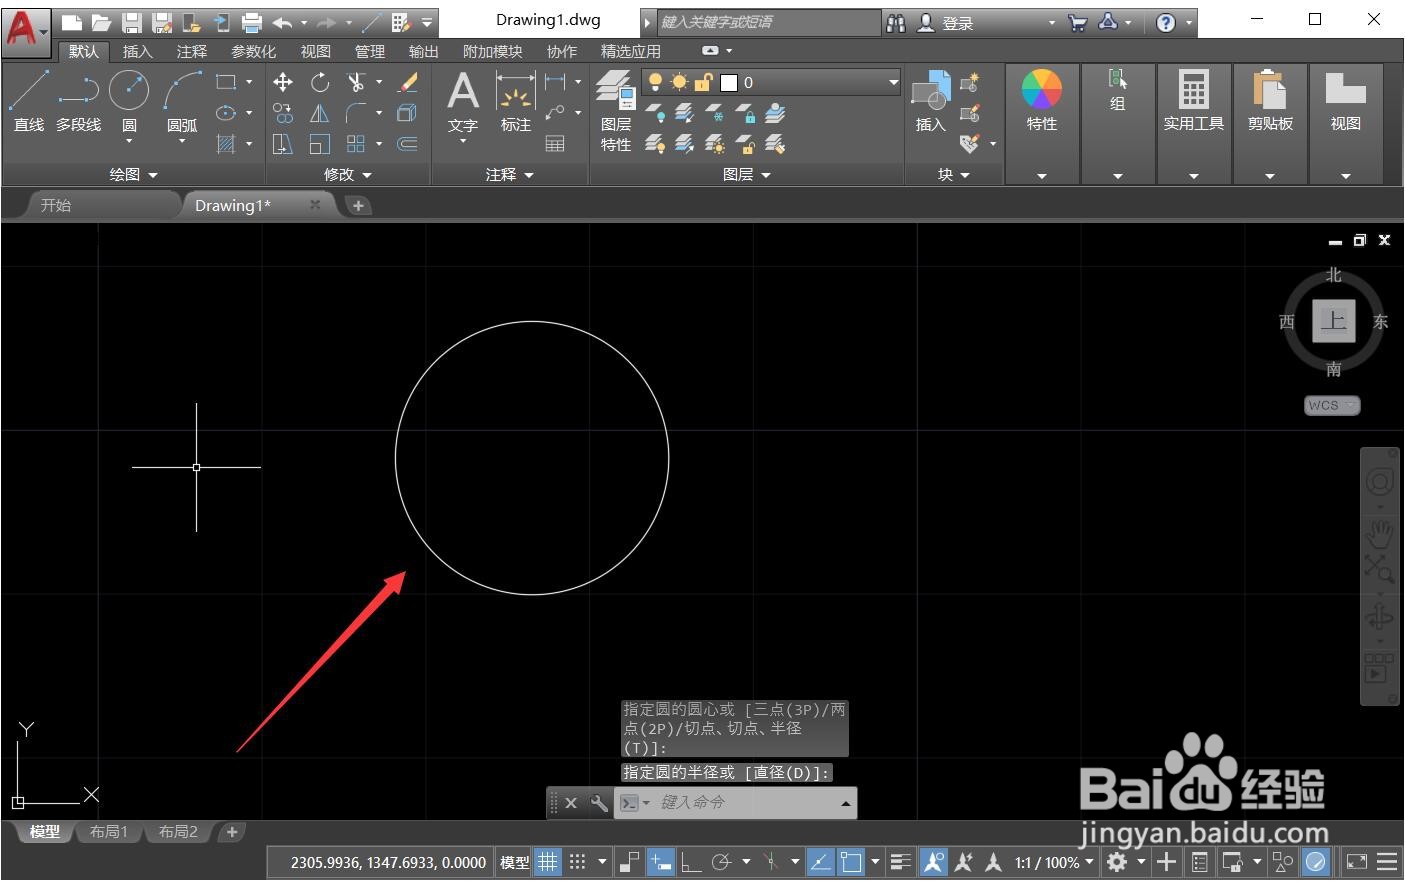Click the Offset tool icon

pos(408,144)
